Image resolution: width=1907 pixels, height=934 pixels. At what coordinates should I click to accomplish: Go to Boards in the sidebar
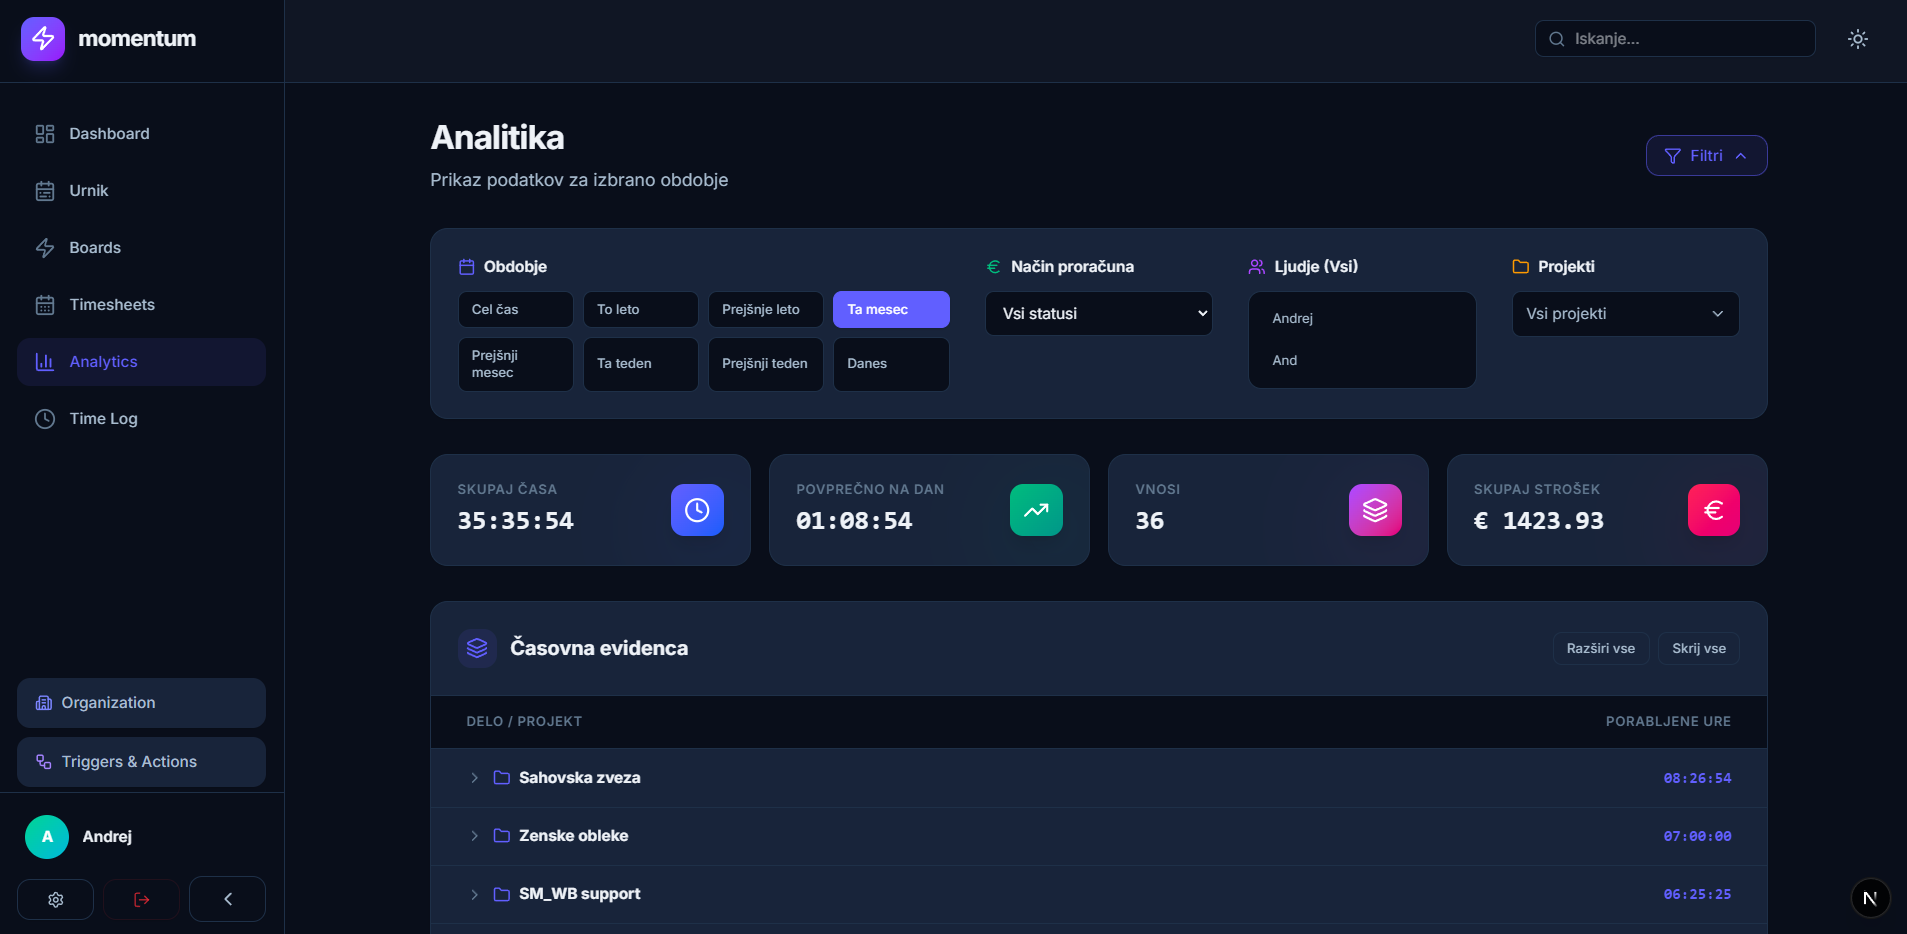[x=94, y=248]
